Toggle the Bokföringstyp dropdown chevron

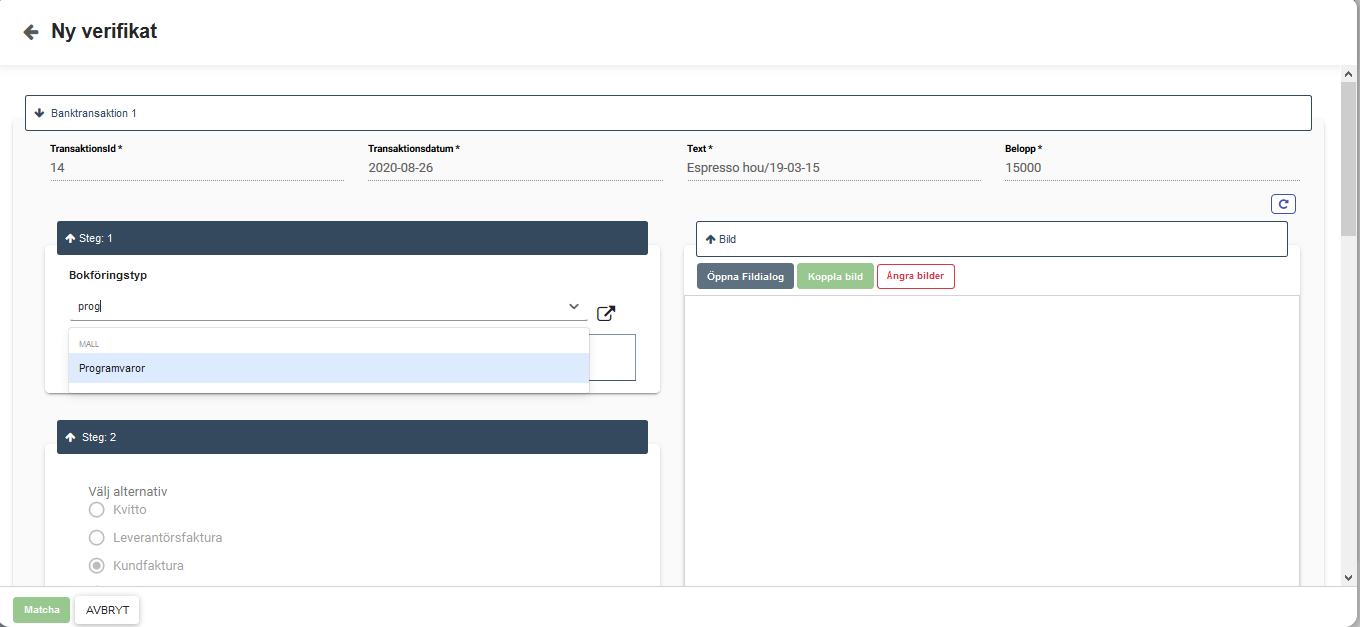point(574,306)
